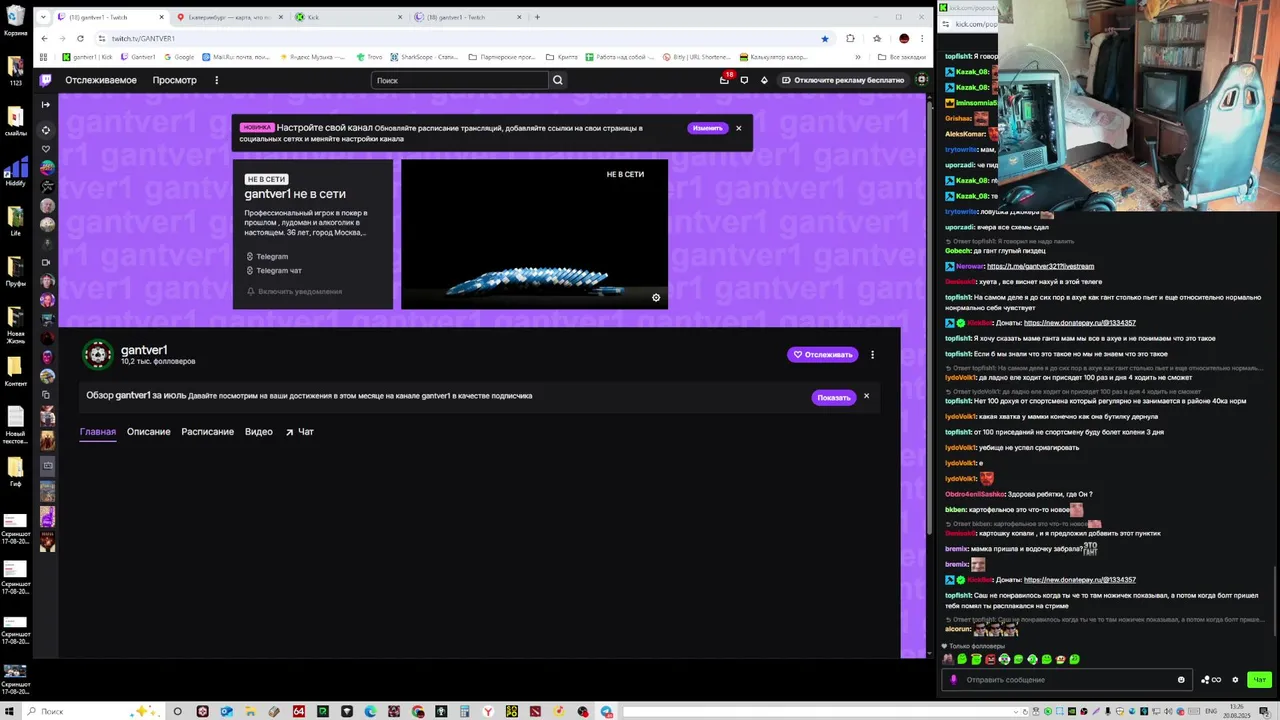Viewport: 1280px width, 720px height.
Task: Open the 'Партнерские прог...' bookmark folder
Action: tap(504, 57)
